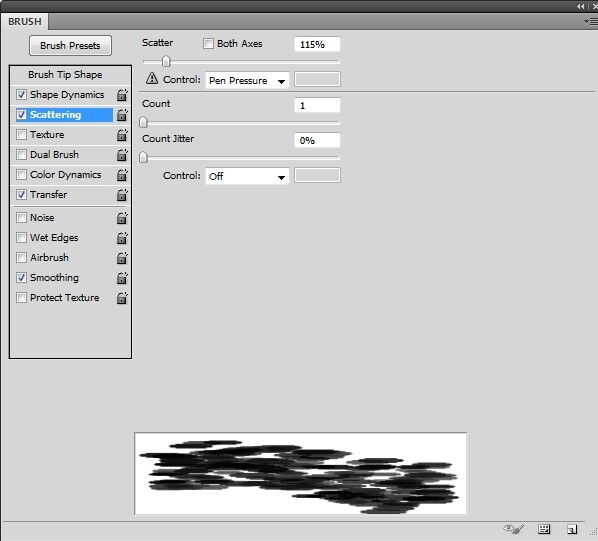This screenshot has width=598, height=541.
Task: Select the Smoothing label
Action: (x=54, y=278)
